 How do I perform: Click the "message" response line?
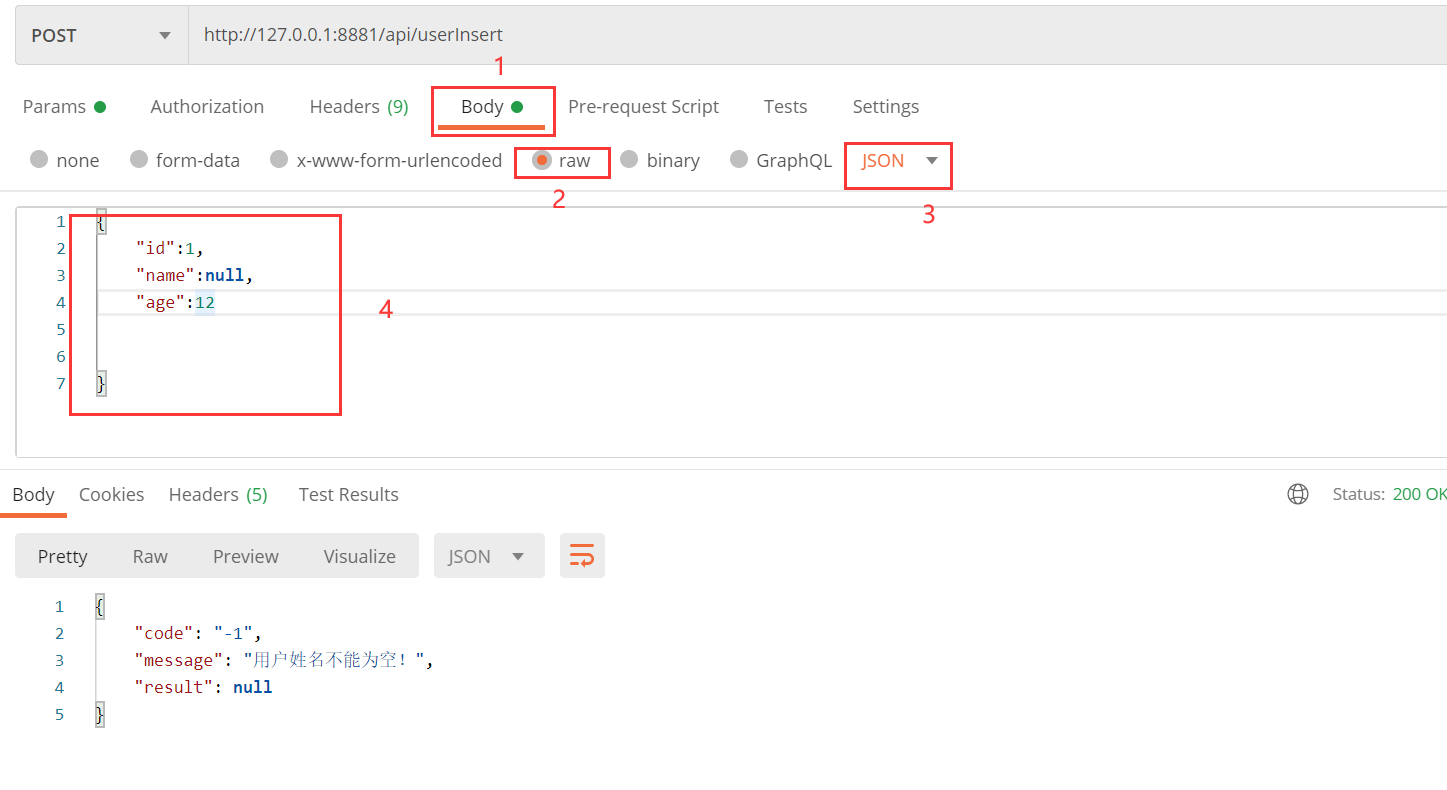click(284, 661)
